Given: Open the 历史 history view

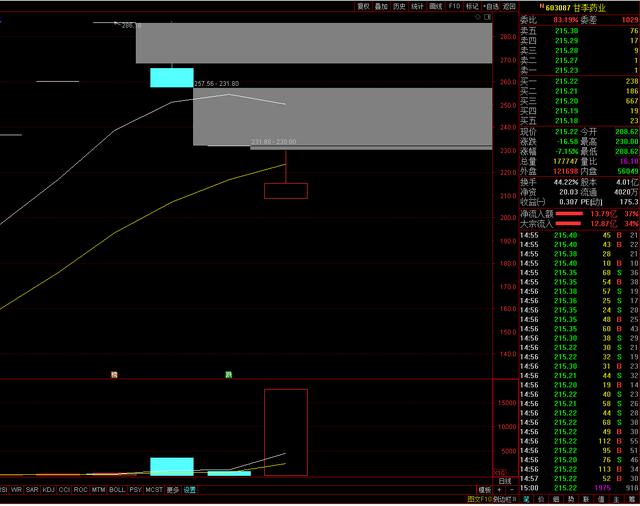Looking at the screenshot, I should (399, 6).
